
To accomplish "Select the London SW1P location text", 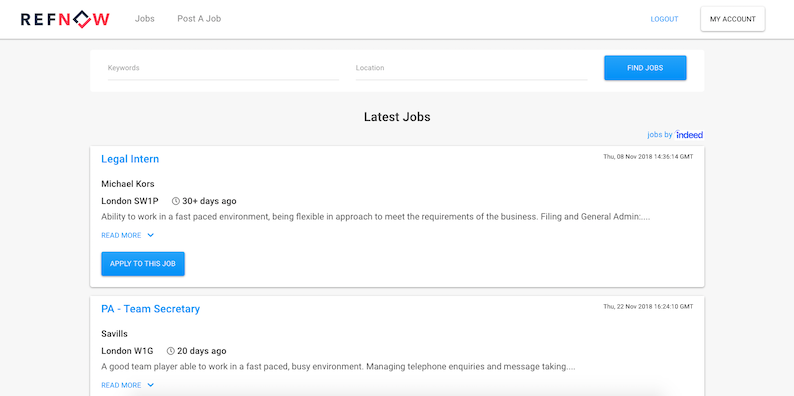I will coord(130,201).
